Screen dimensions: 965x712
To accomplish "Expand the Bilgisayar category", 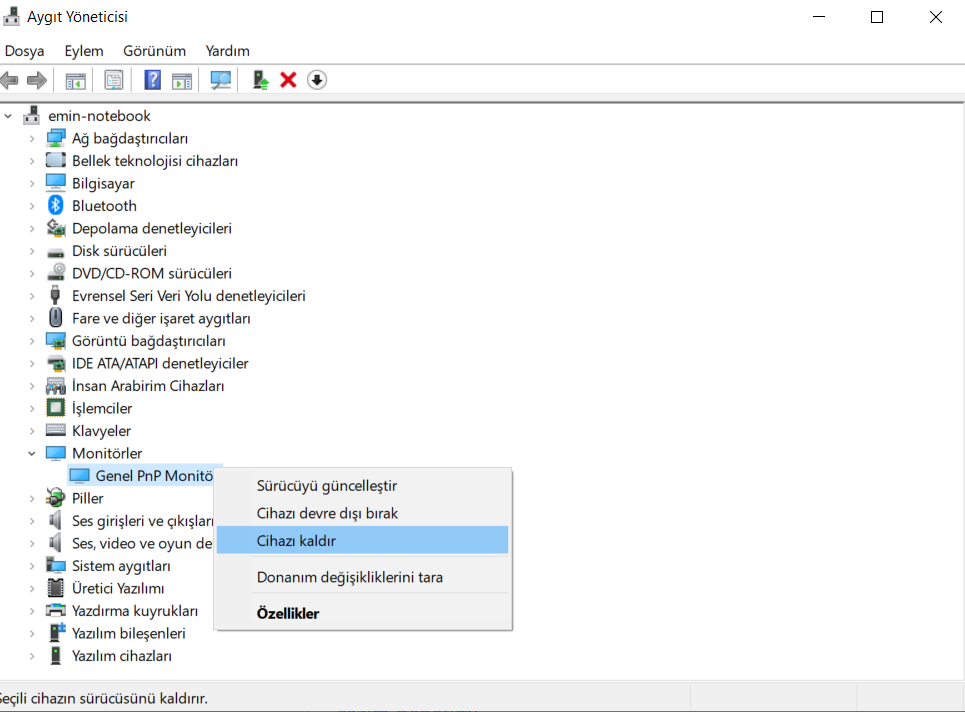I will pos(32,183).
